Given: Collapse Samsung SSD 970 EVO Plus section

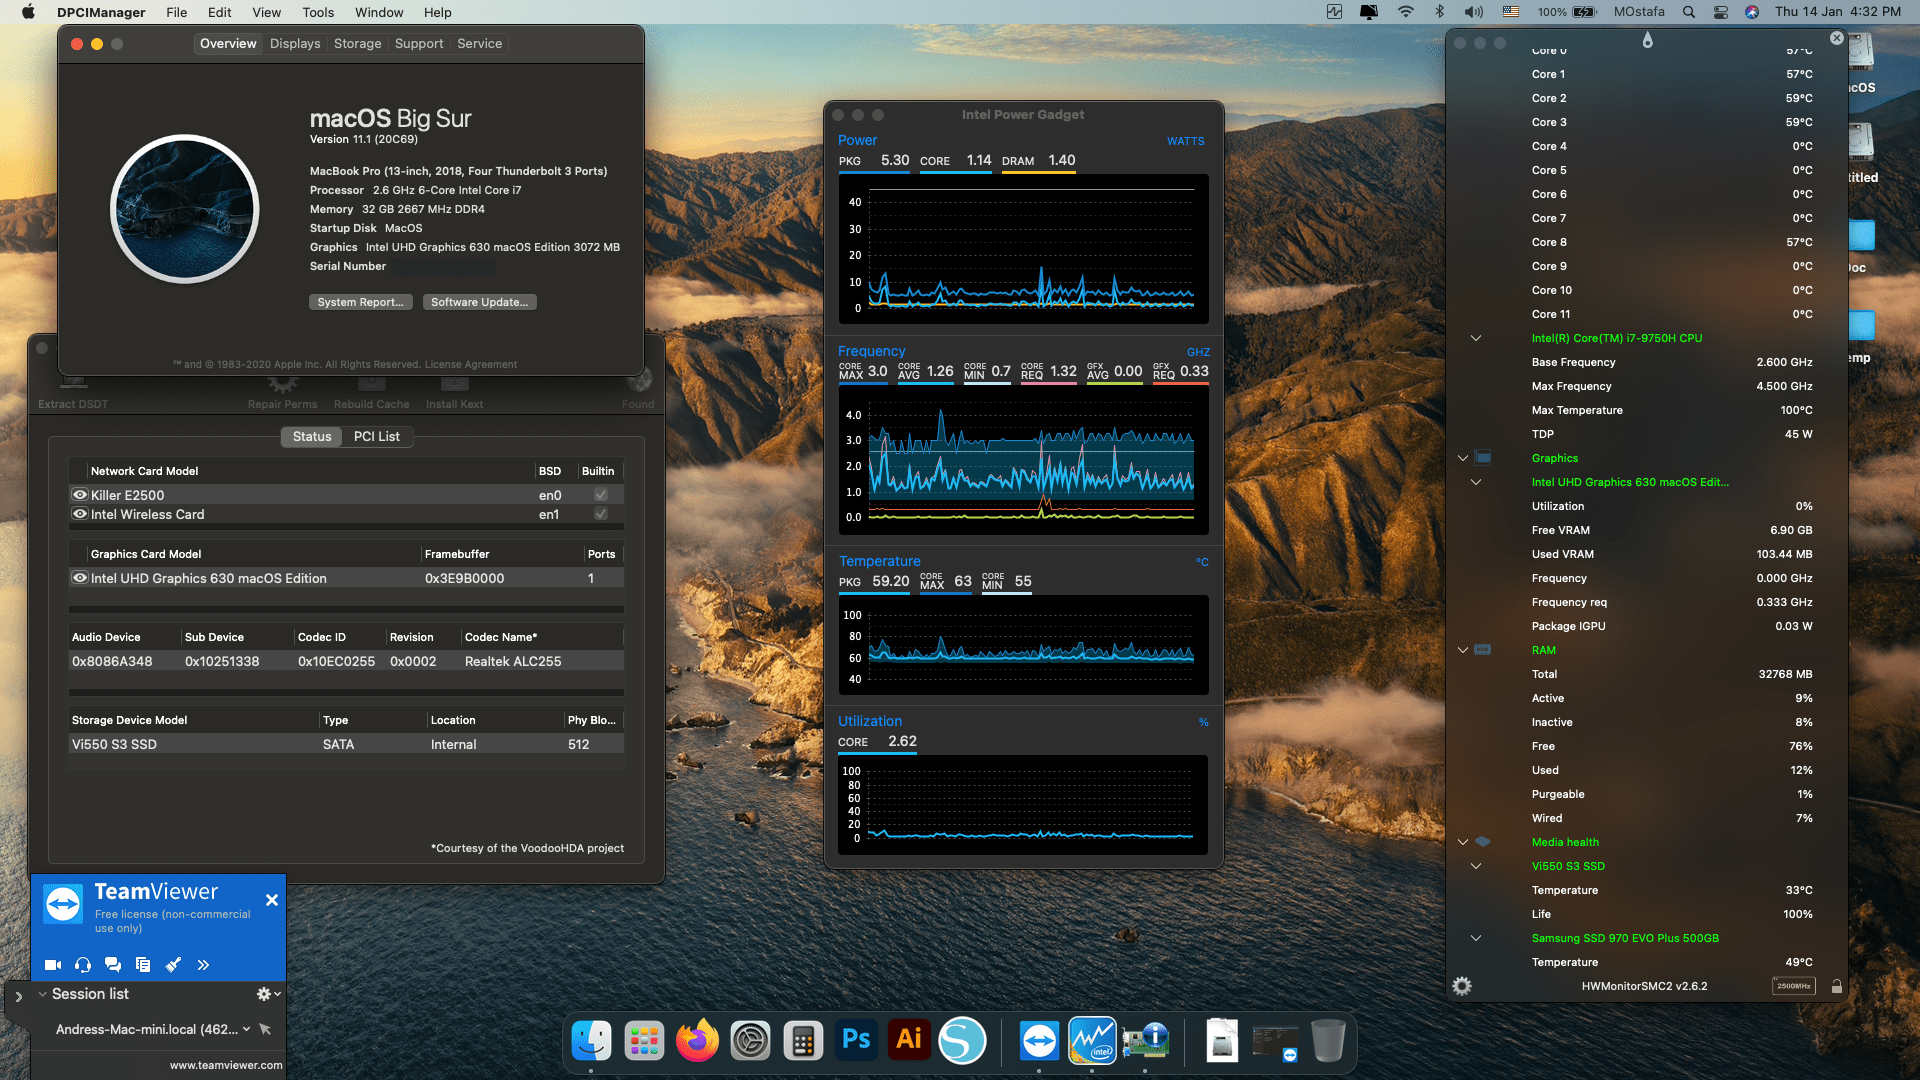Looking at the screenshot, I should point(1476,938).
